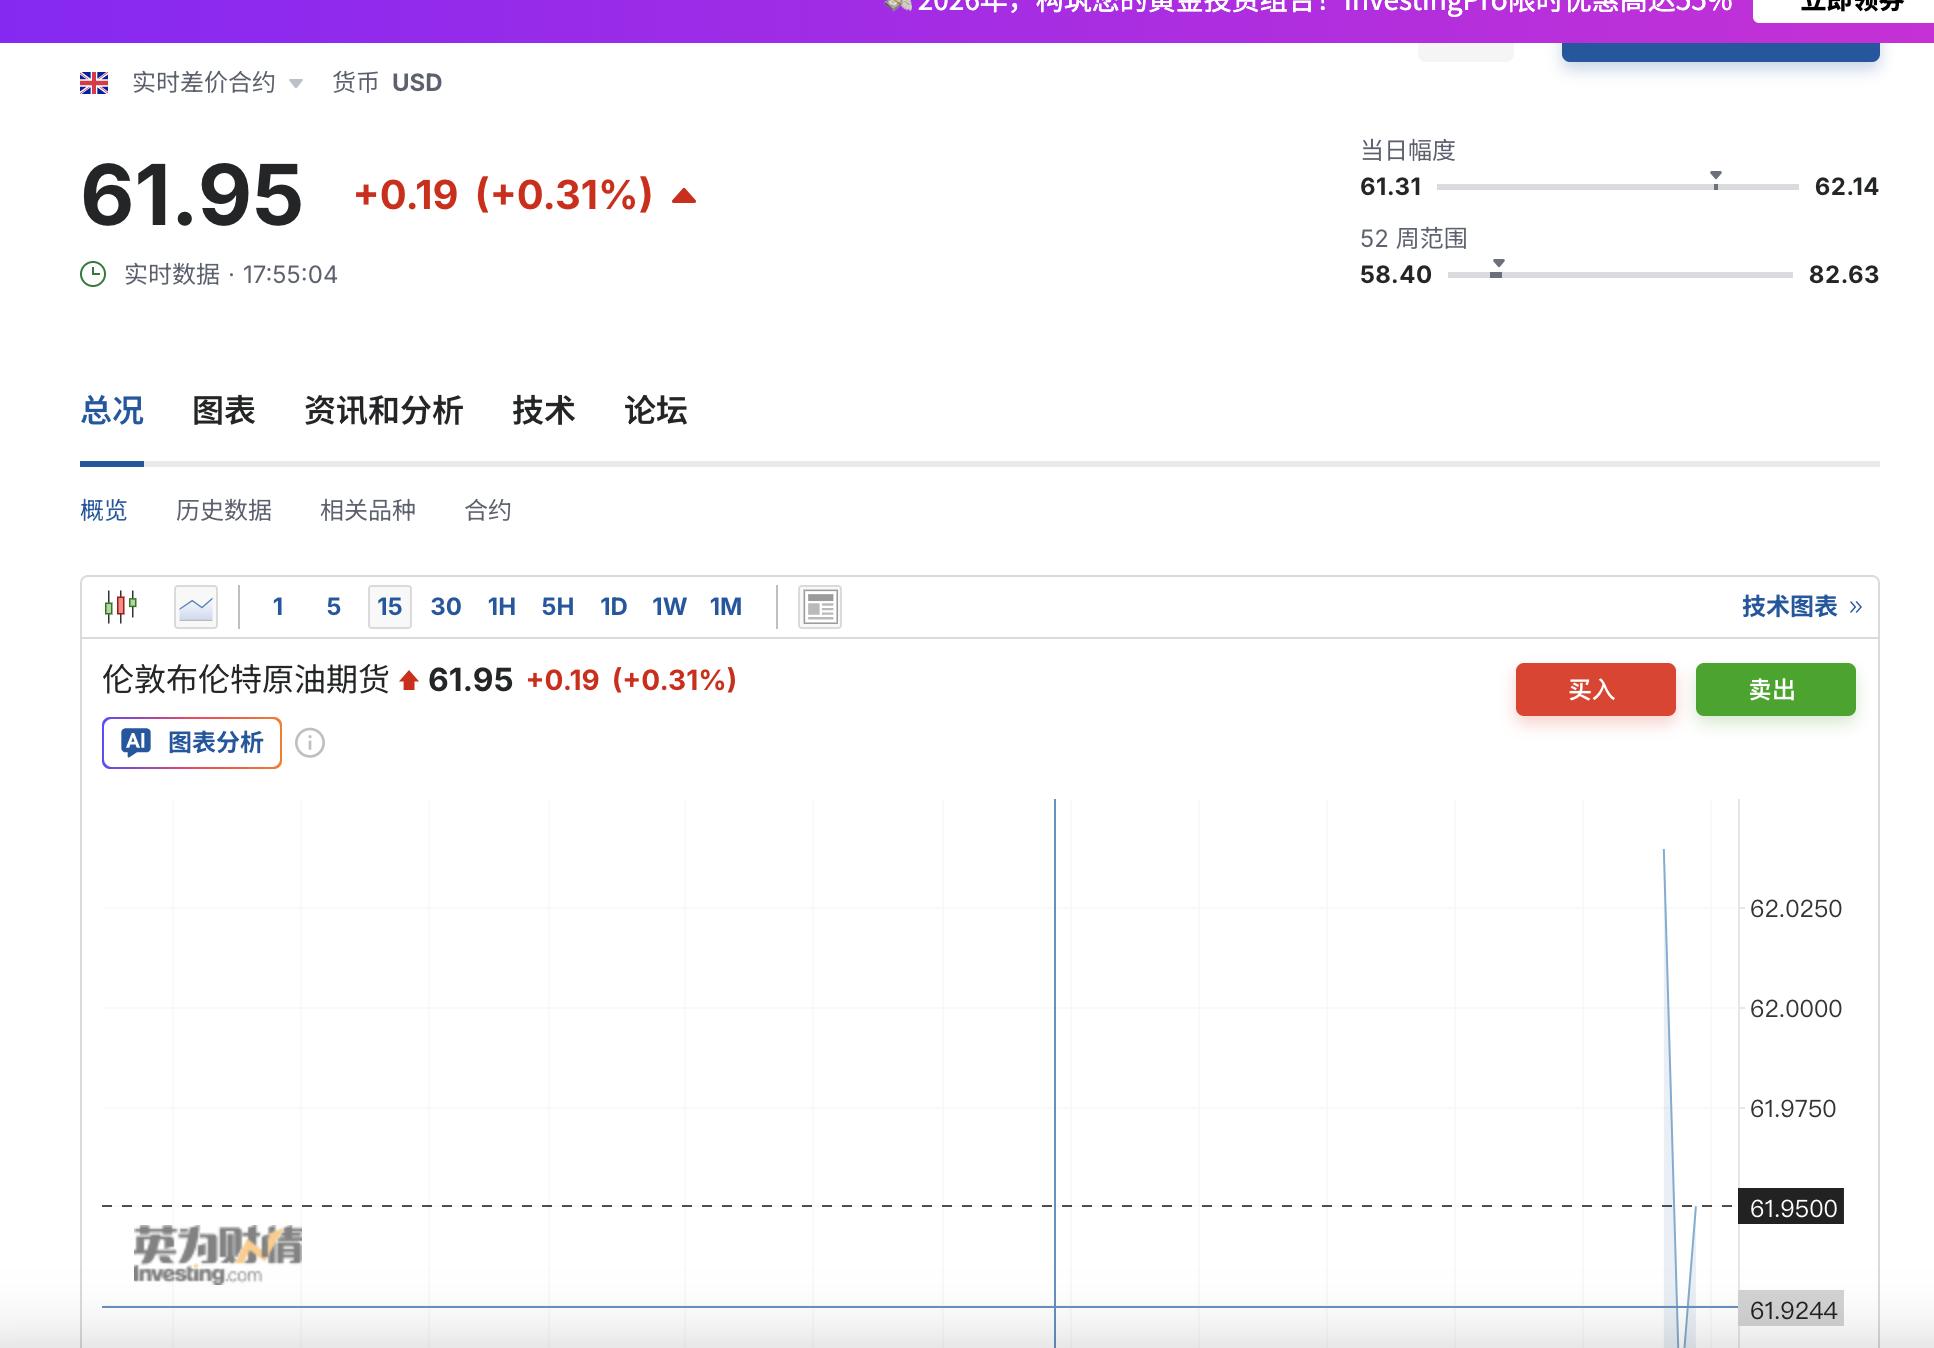Click the real-time data clock icon
1934x1348 pixels.
pyautogui.click(x=93, y=274)
